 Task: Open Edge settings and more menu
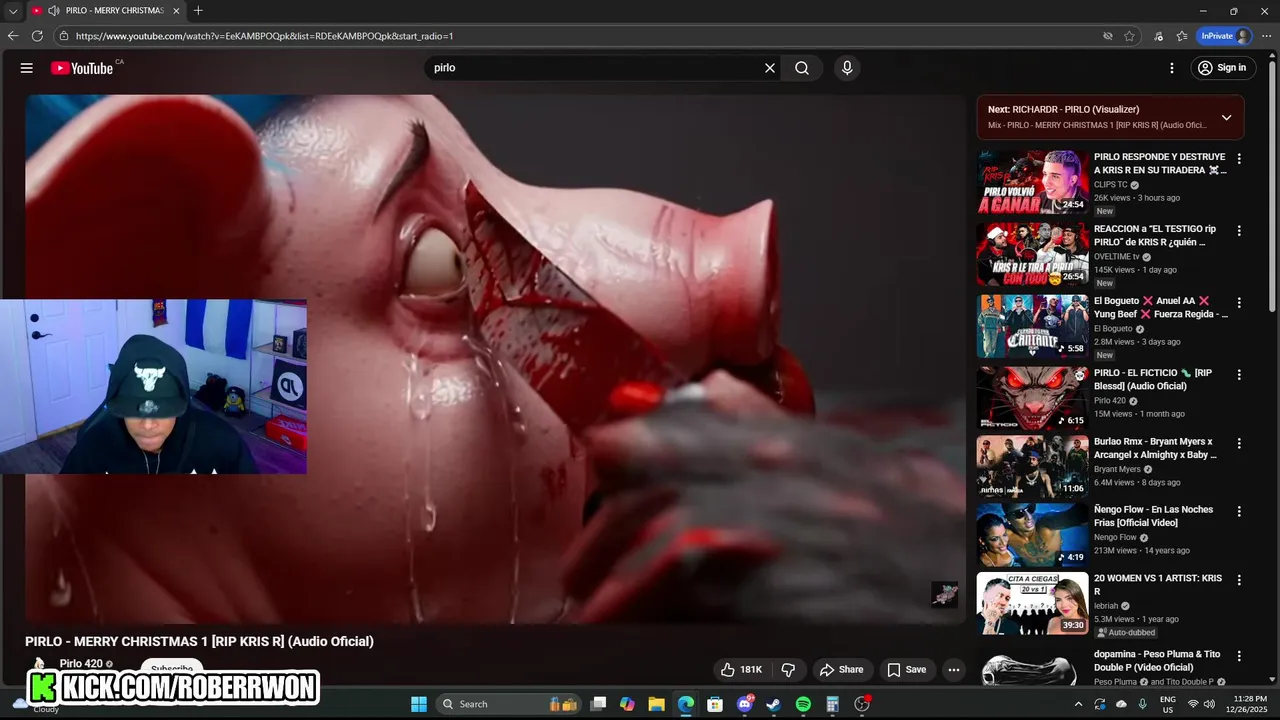1266,36
